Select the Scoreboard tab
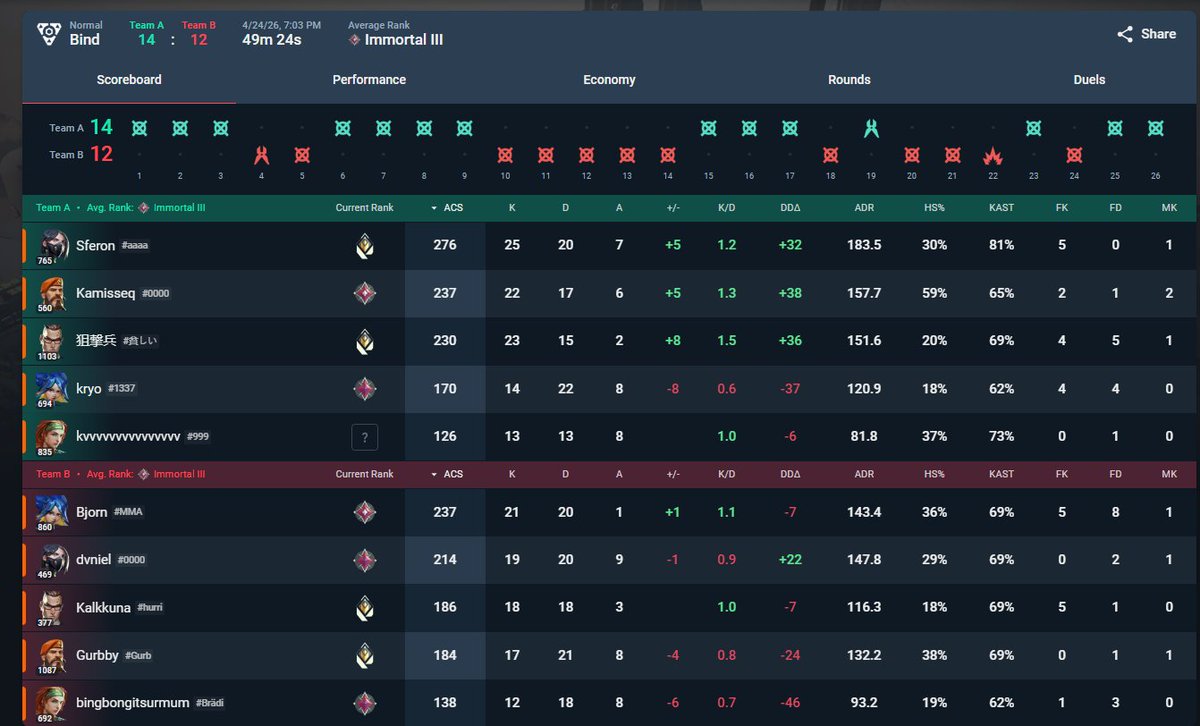 pos(129,80)
